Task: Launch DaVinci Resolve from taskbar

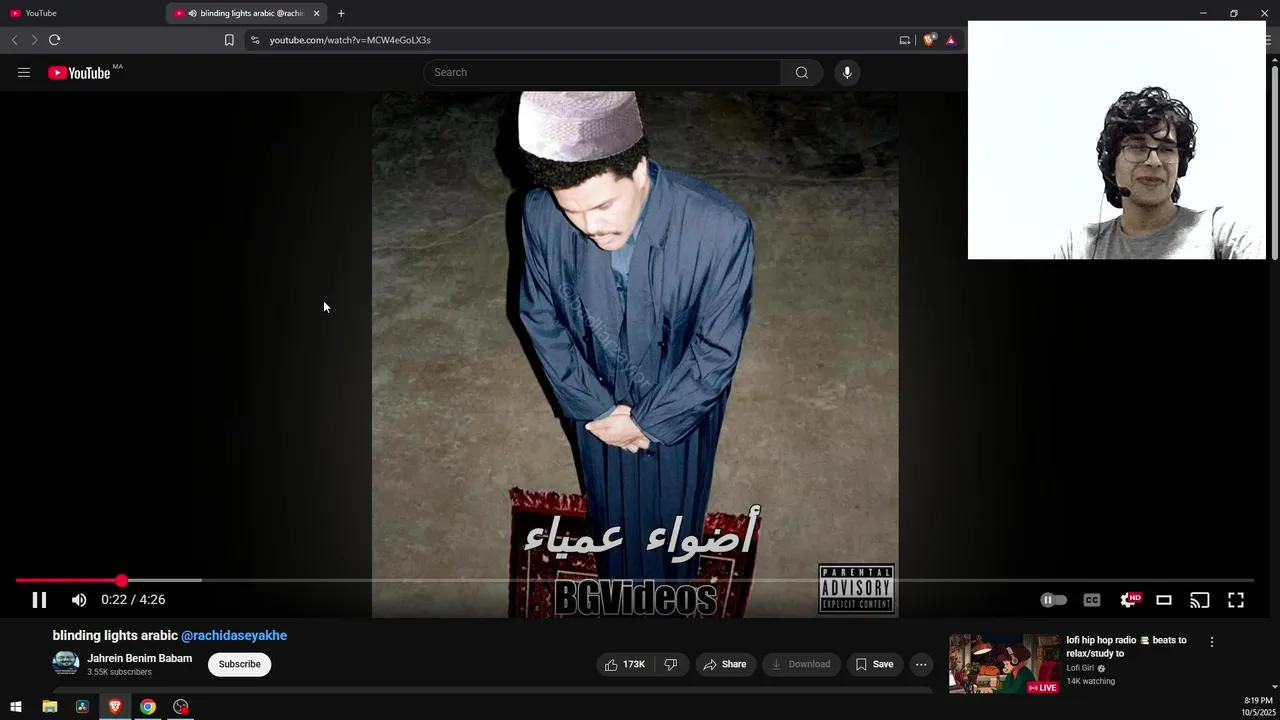Action: [x=83, y=707]
